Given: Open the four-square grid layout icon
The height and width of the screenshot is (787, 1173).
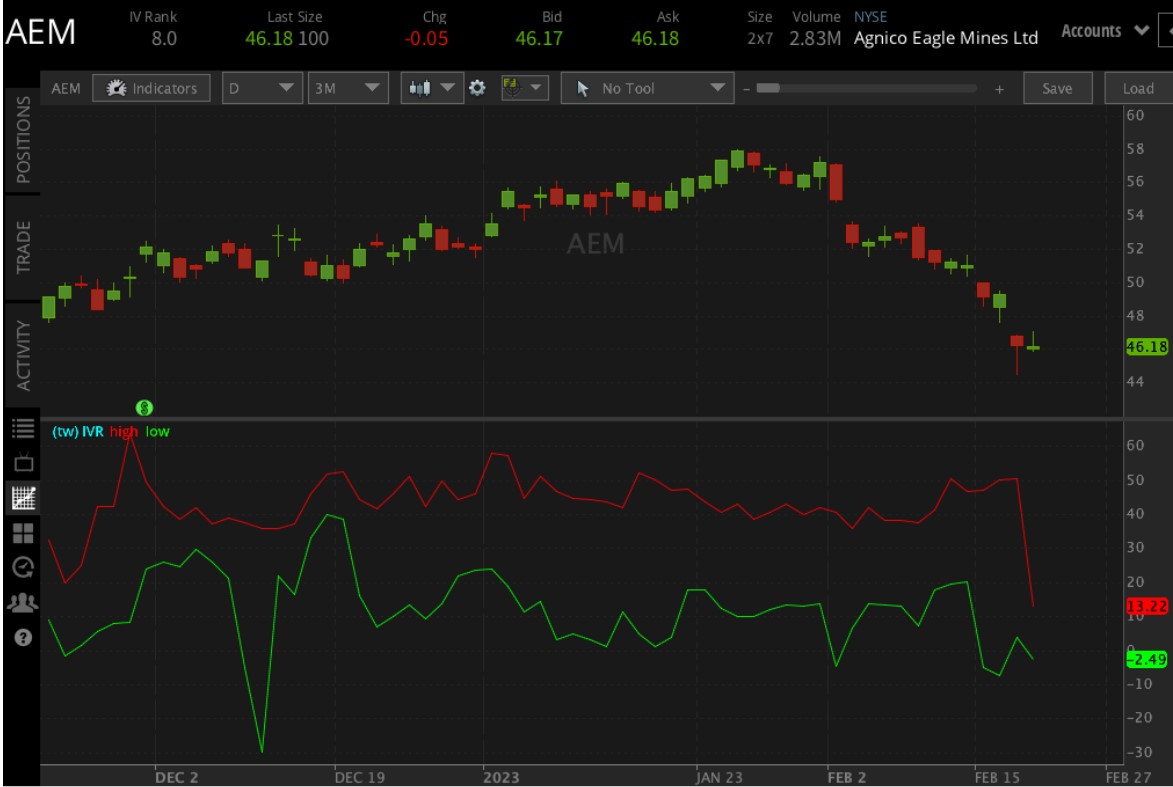Looking at the screenshot, I should pyautogui.click(x=22, y=533).
